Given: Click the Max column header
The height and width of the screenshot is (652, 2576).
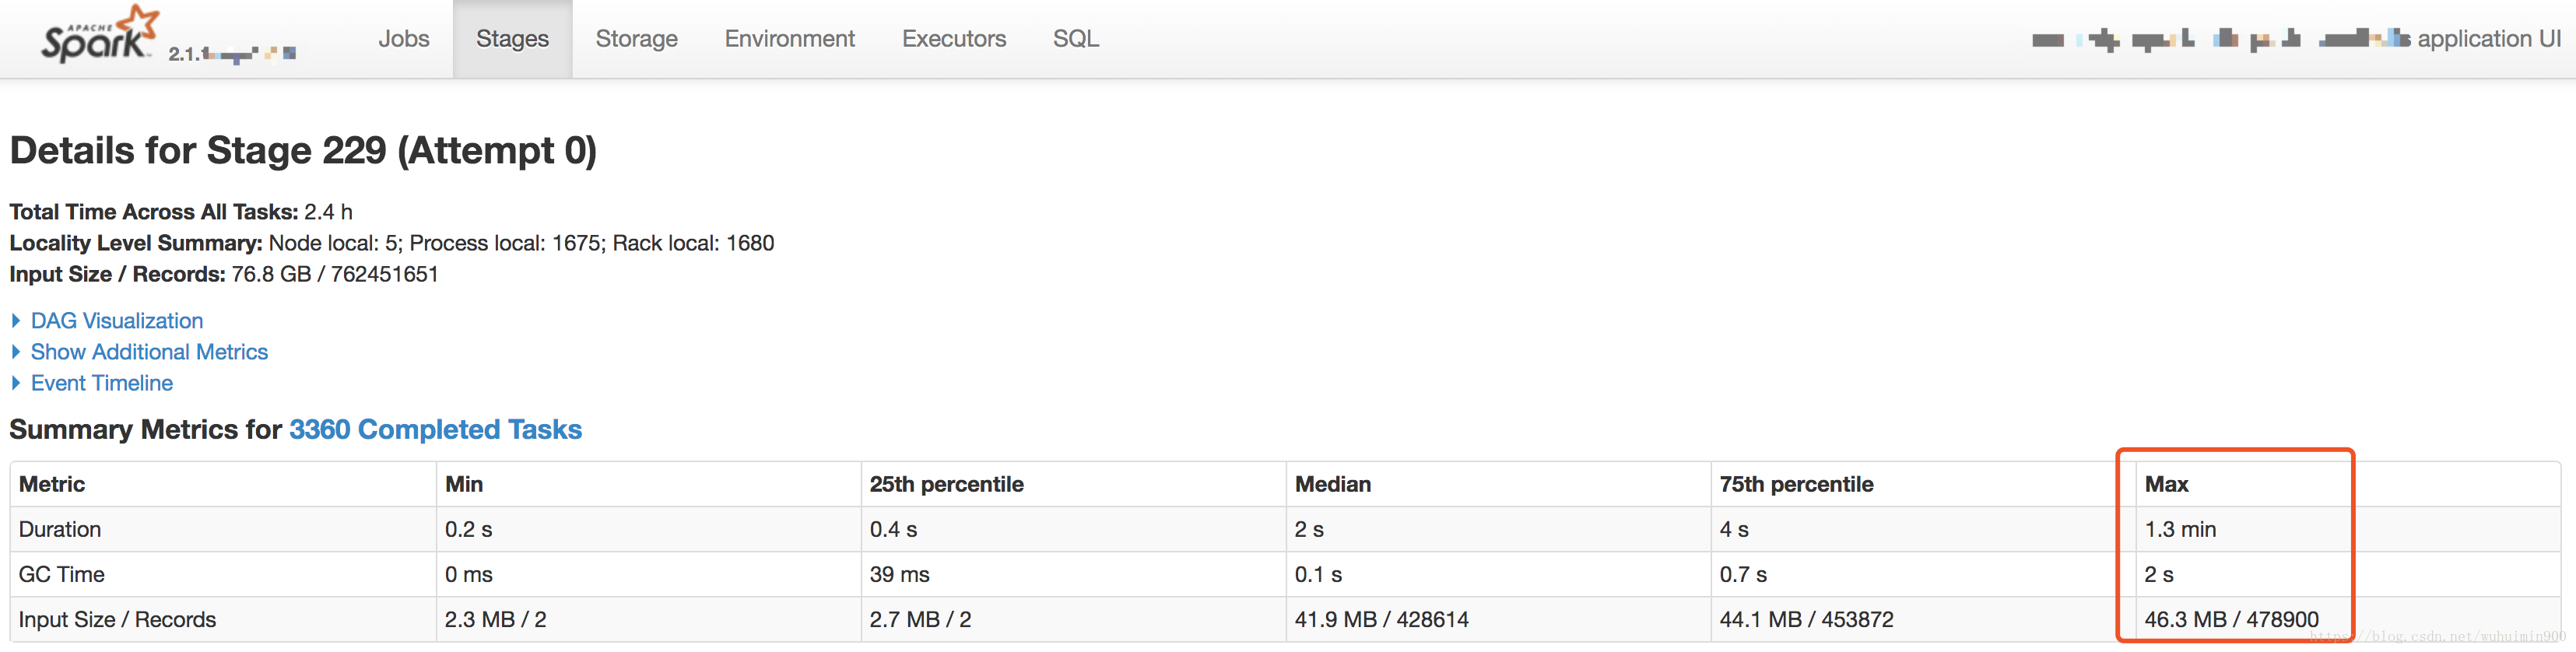Looking at the screenshot, I should click(2166, 484).
